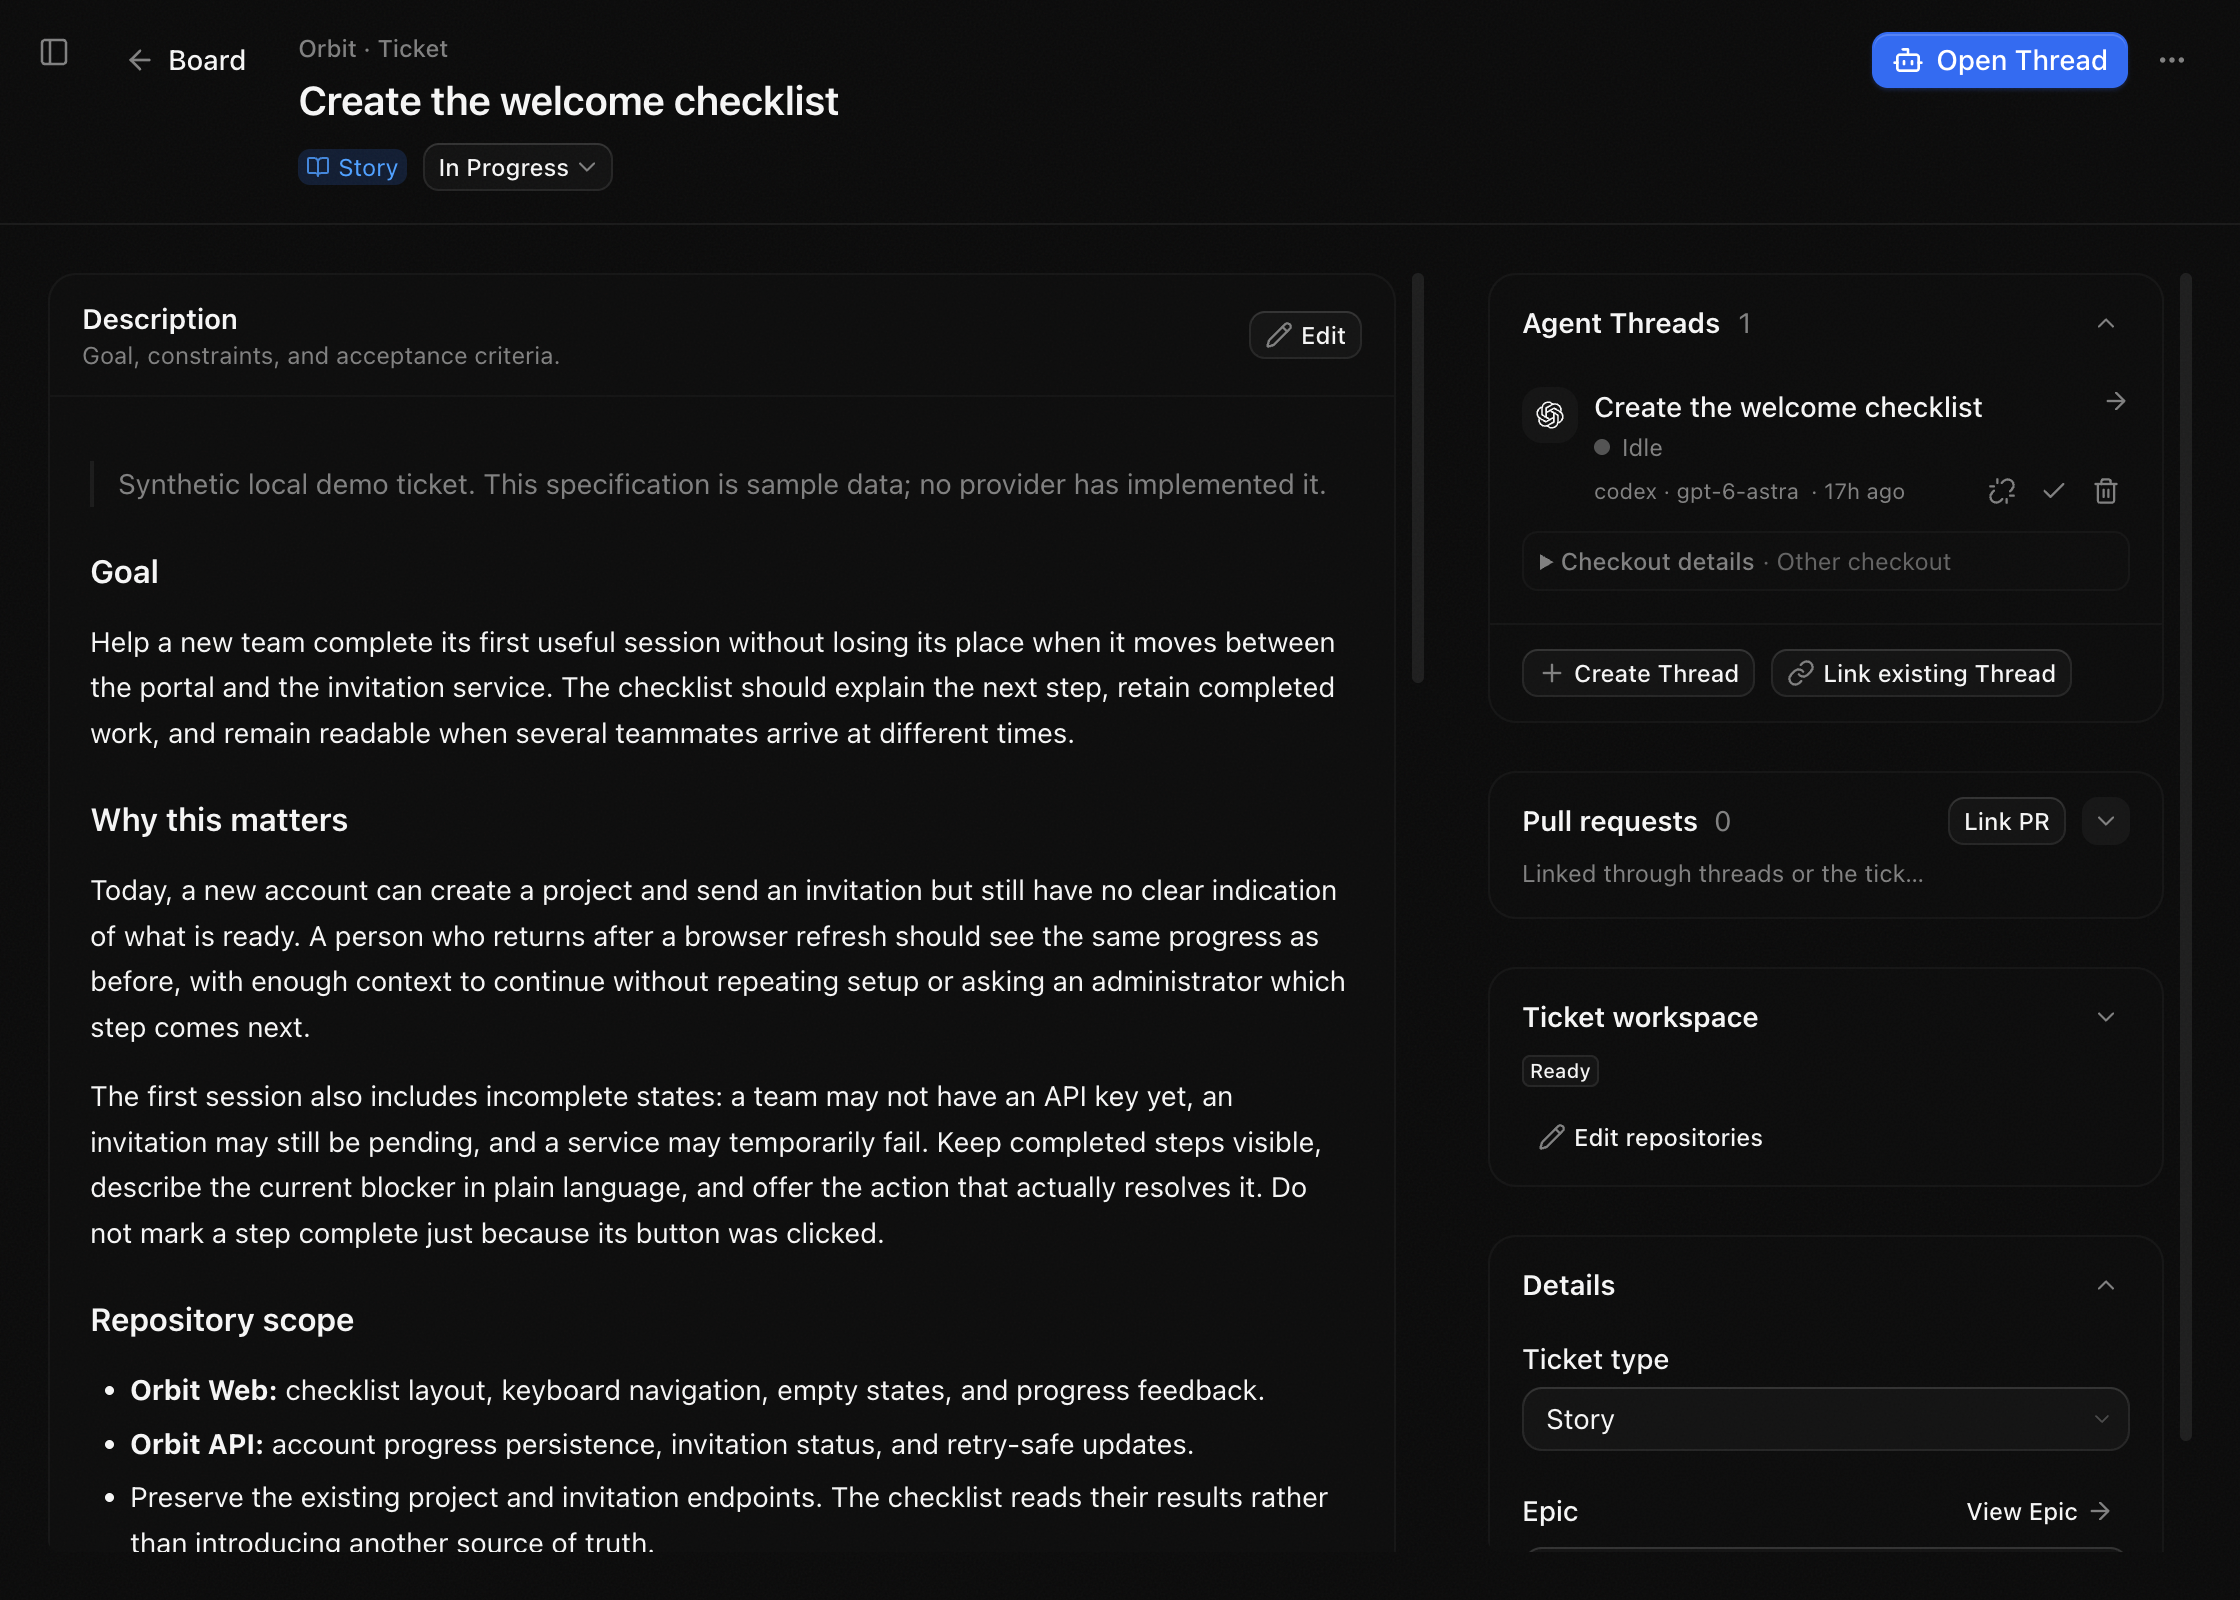2240x1600 pixels.
Task: Click Create Thread button
Action: tap(1638, 673)
